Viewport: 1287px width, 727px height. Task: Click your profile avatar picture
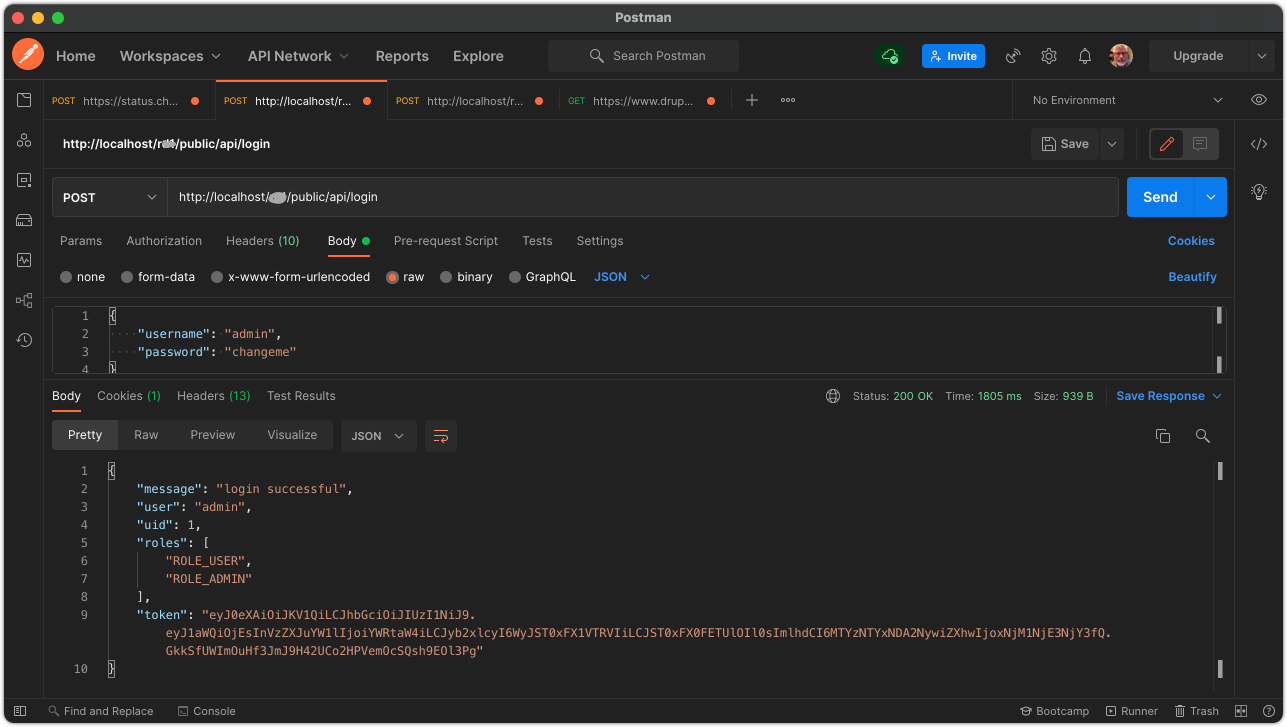pyautogui.click(x=1120, y=56)
